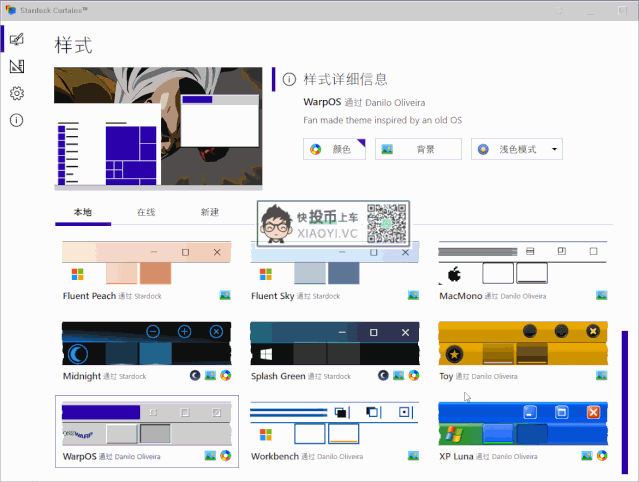Click Fluent Sky background image icon
639x482 pixels.
[x=413, y=295]
